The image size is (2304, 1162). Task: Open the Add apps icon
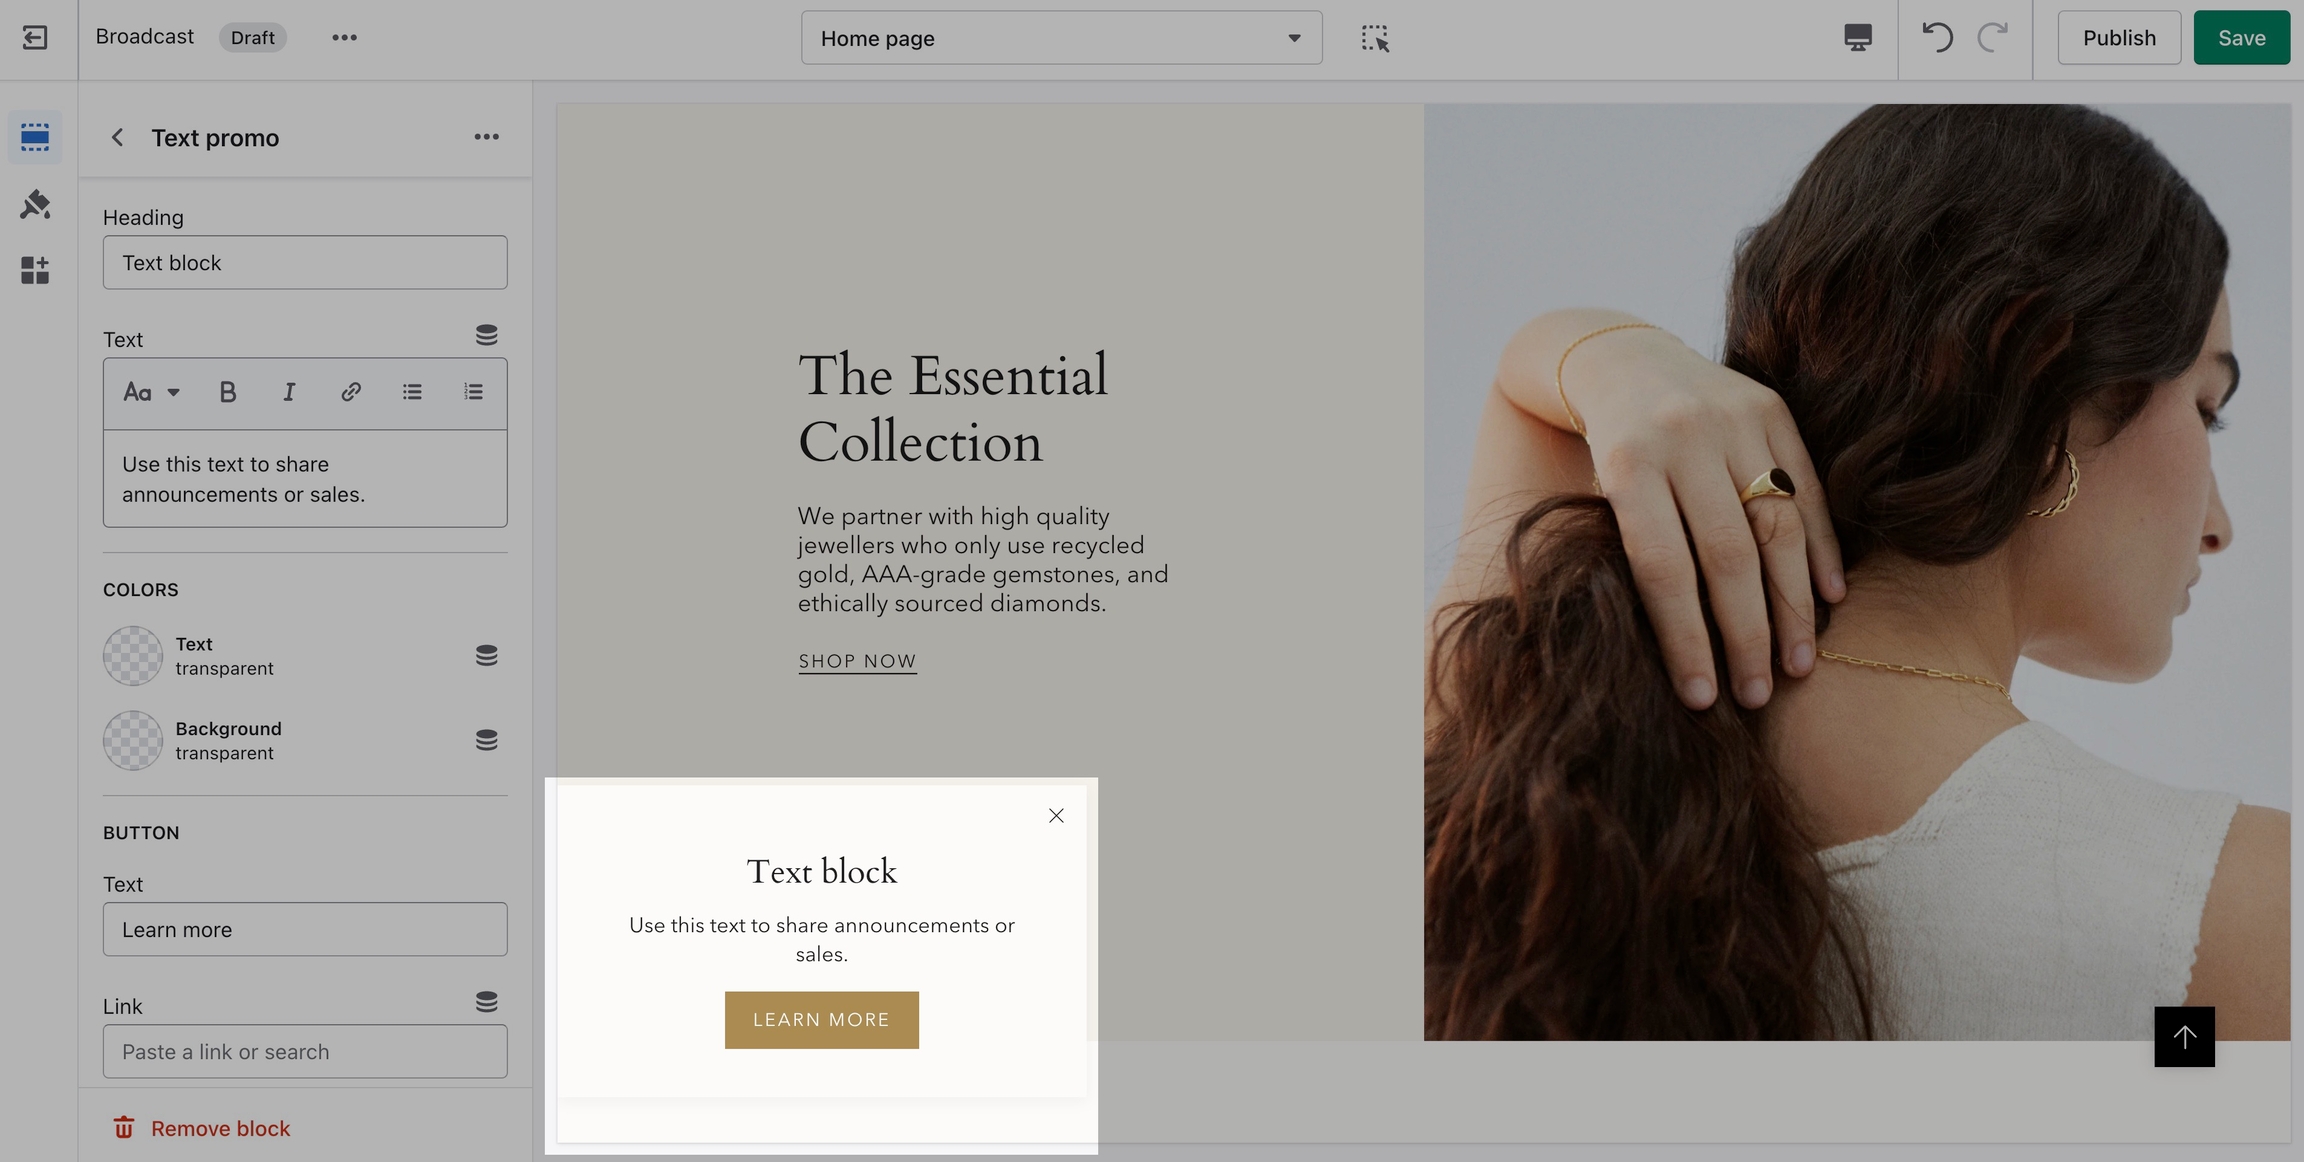pyautogui.click(x=35, y=270)
